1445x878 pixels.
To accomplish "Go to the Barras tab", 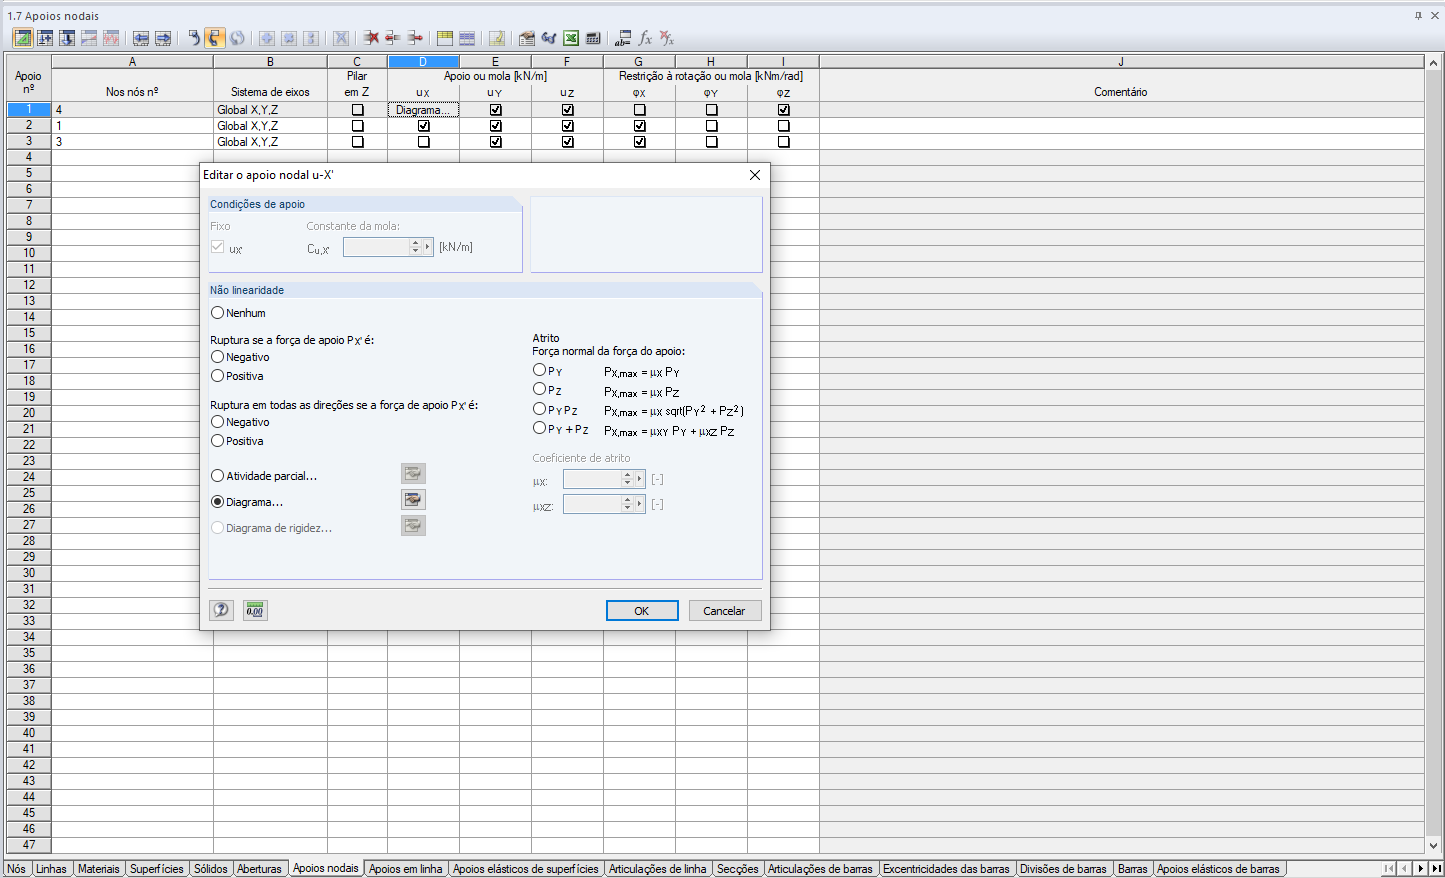I will pos(1132,869).
